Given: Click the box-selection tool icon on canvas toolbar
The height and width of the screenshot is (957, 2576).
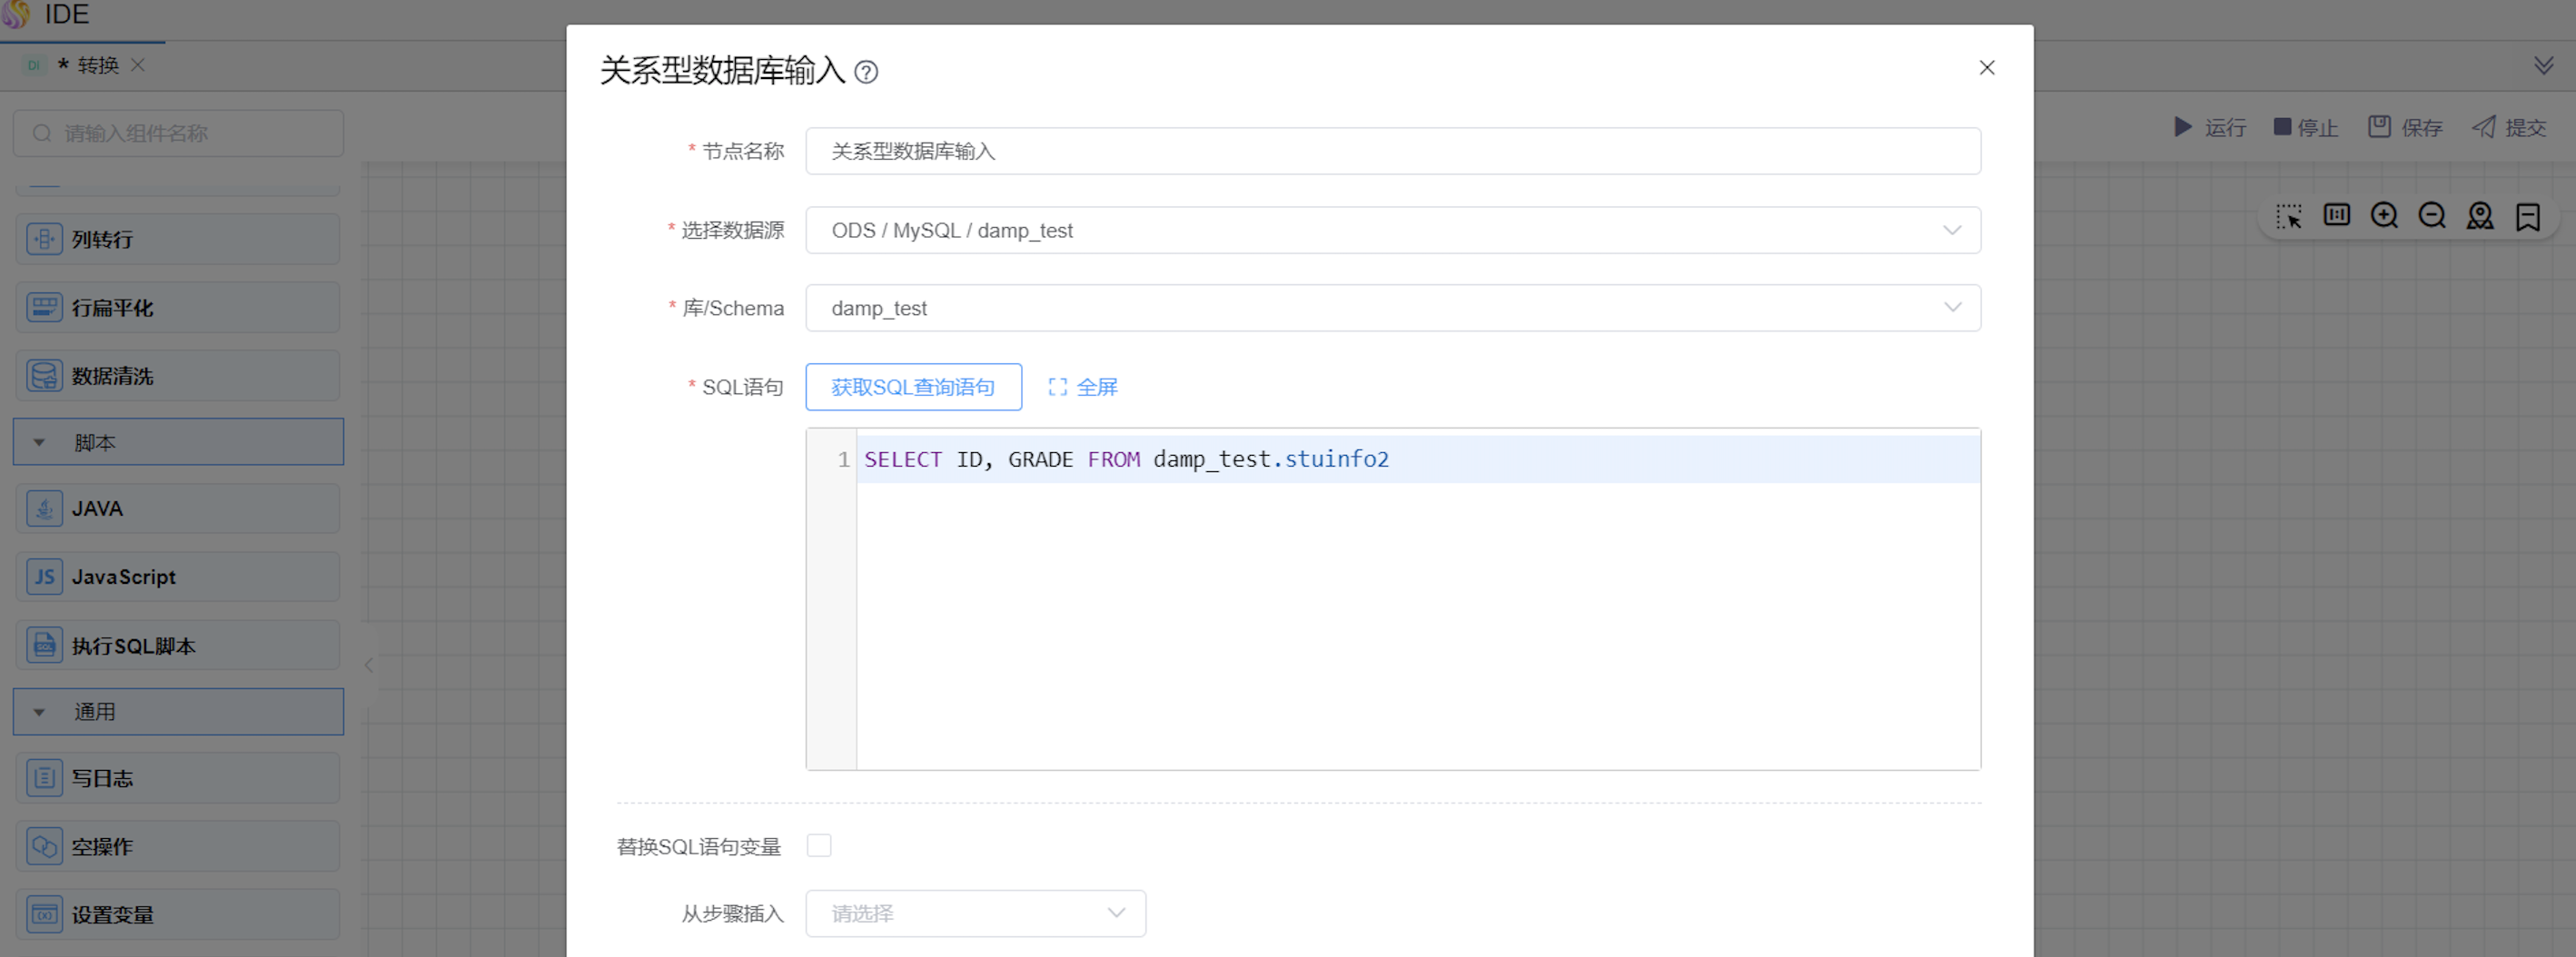Looking at the screenshot, I should point(2288,216).
